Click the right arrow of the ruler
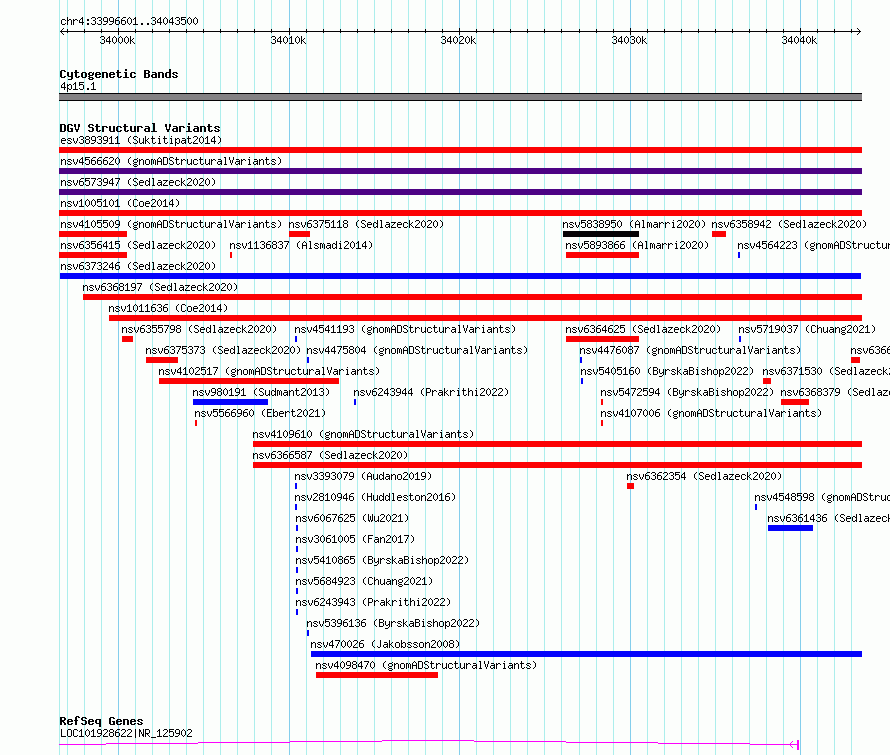The height and width of the screenshot is (755, 890). [x=858, y=31]
